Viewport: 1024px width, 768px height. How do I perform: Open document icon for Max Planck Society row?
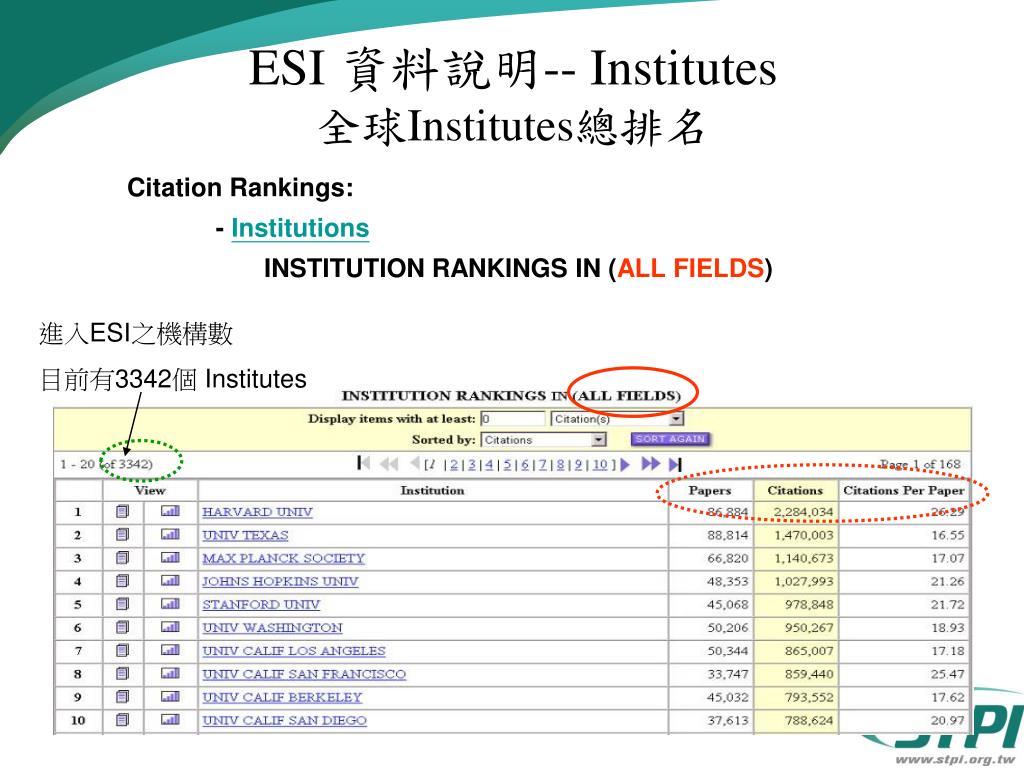pyautogui.click(x=122, y=558)
